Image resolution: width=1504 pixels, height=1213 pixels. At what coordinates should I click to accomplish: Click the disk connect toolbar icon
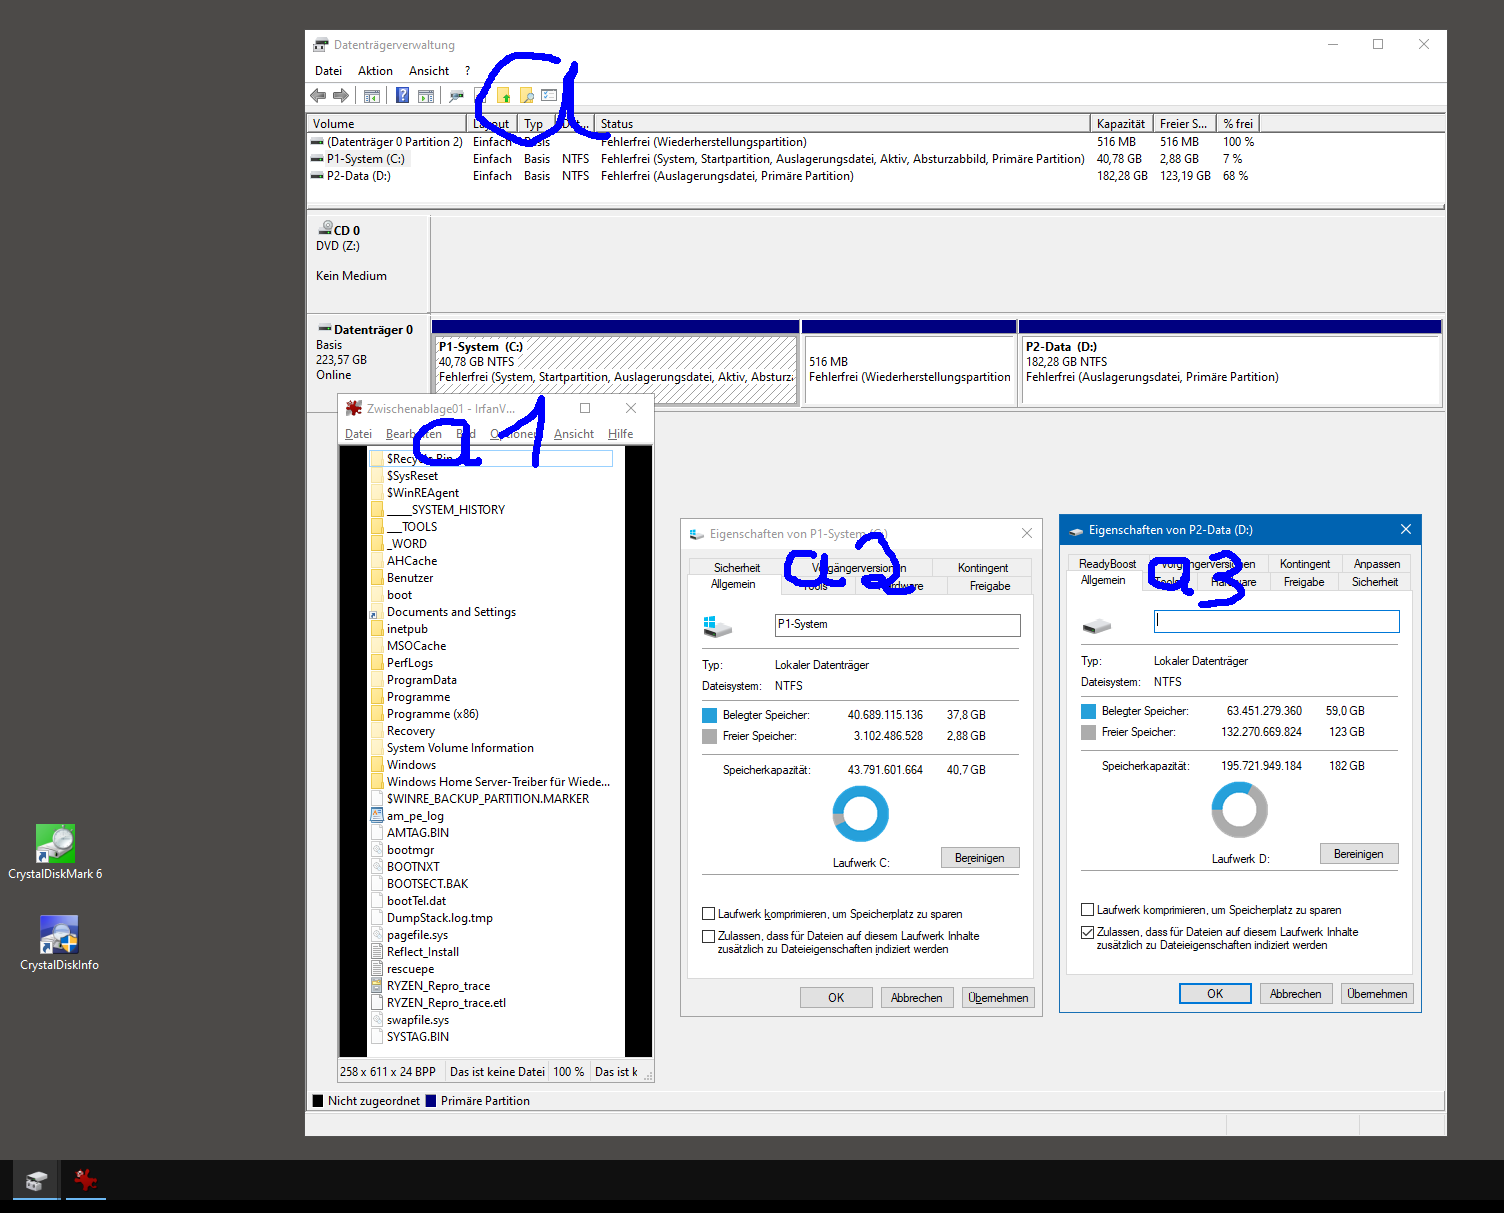[x=457, y=96]
